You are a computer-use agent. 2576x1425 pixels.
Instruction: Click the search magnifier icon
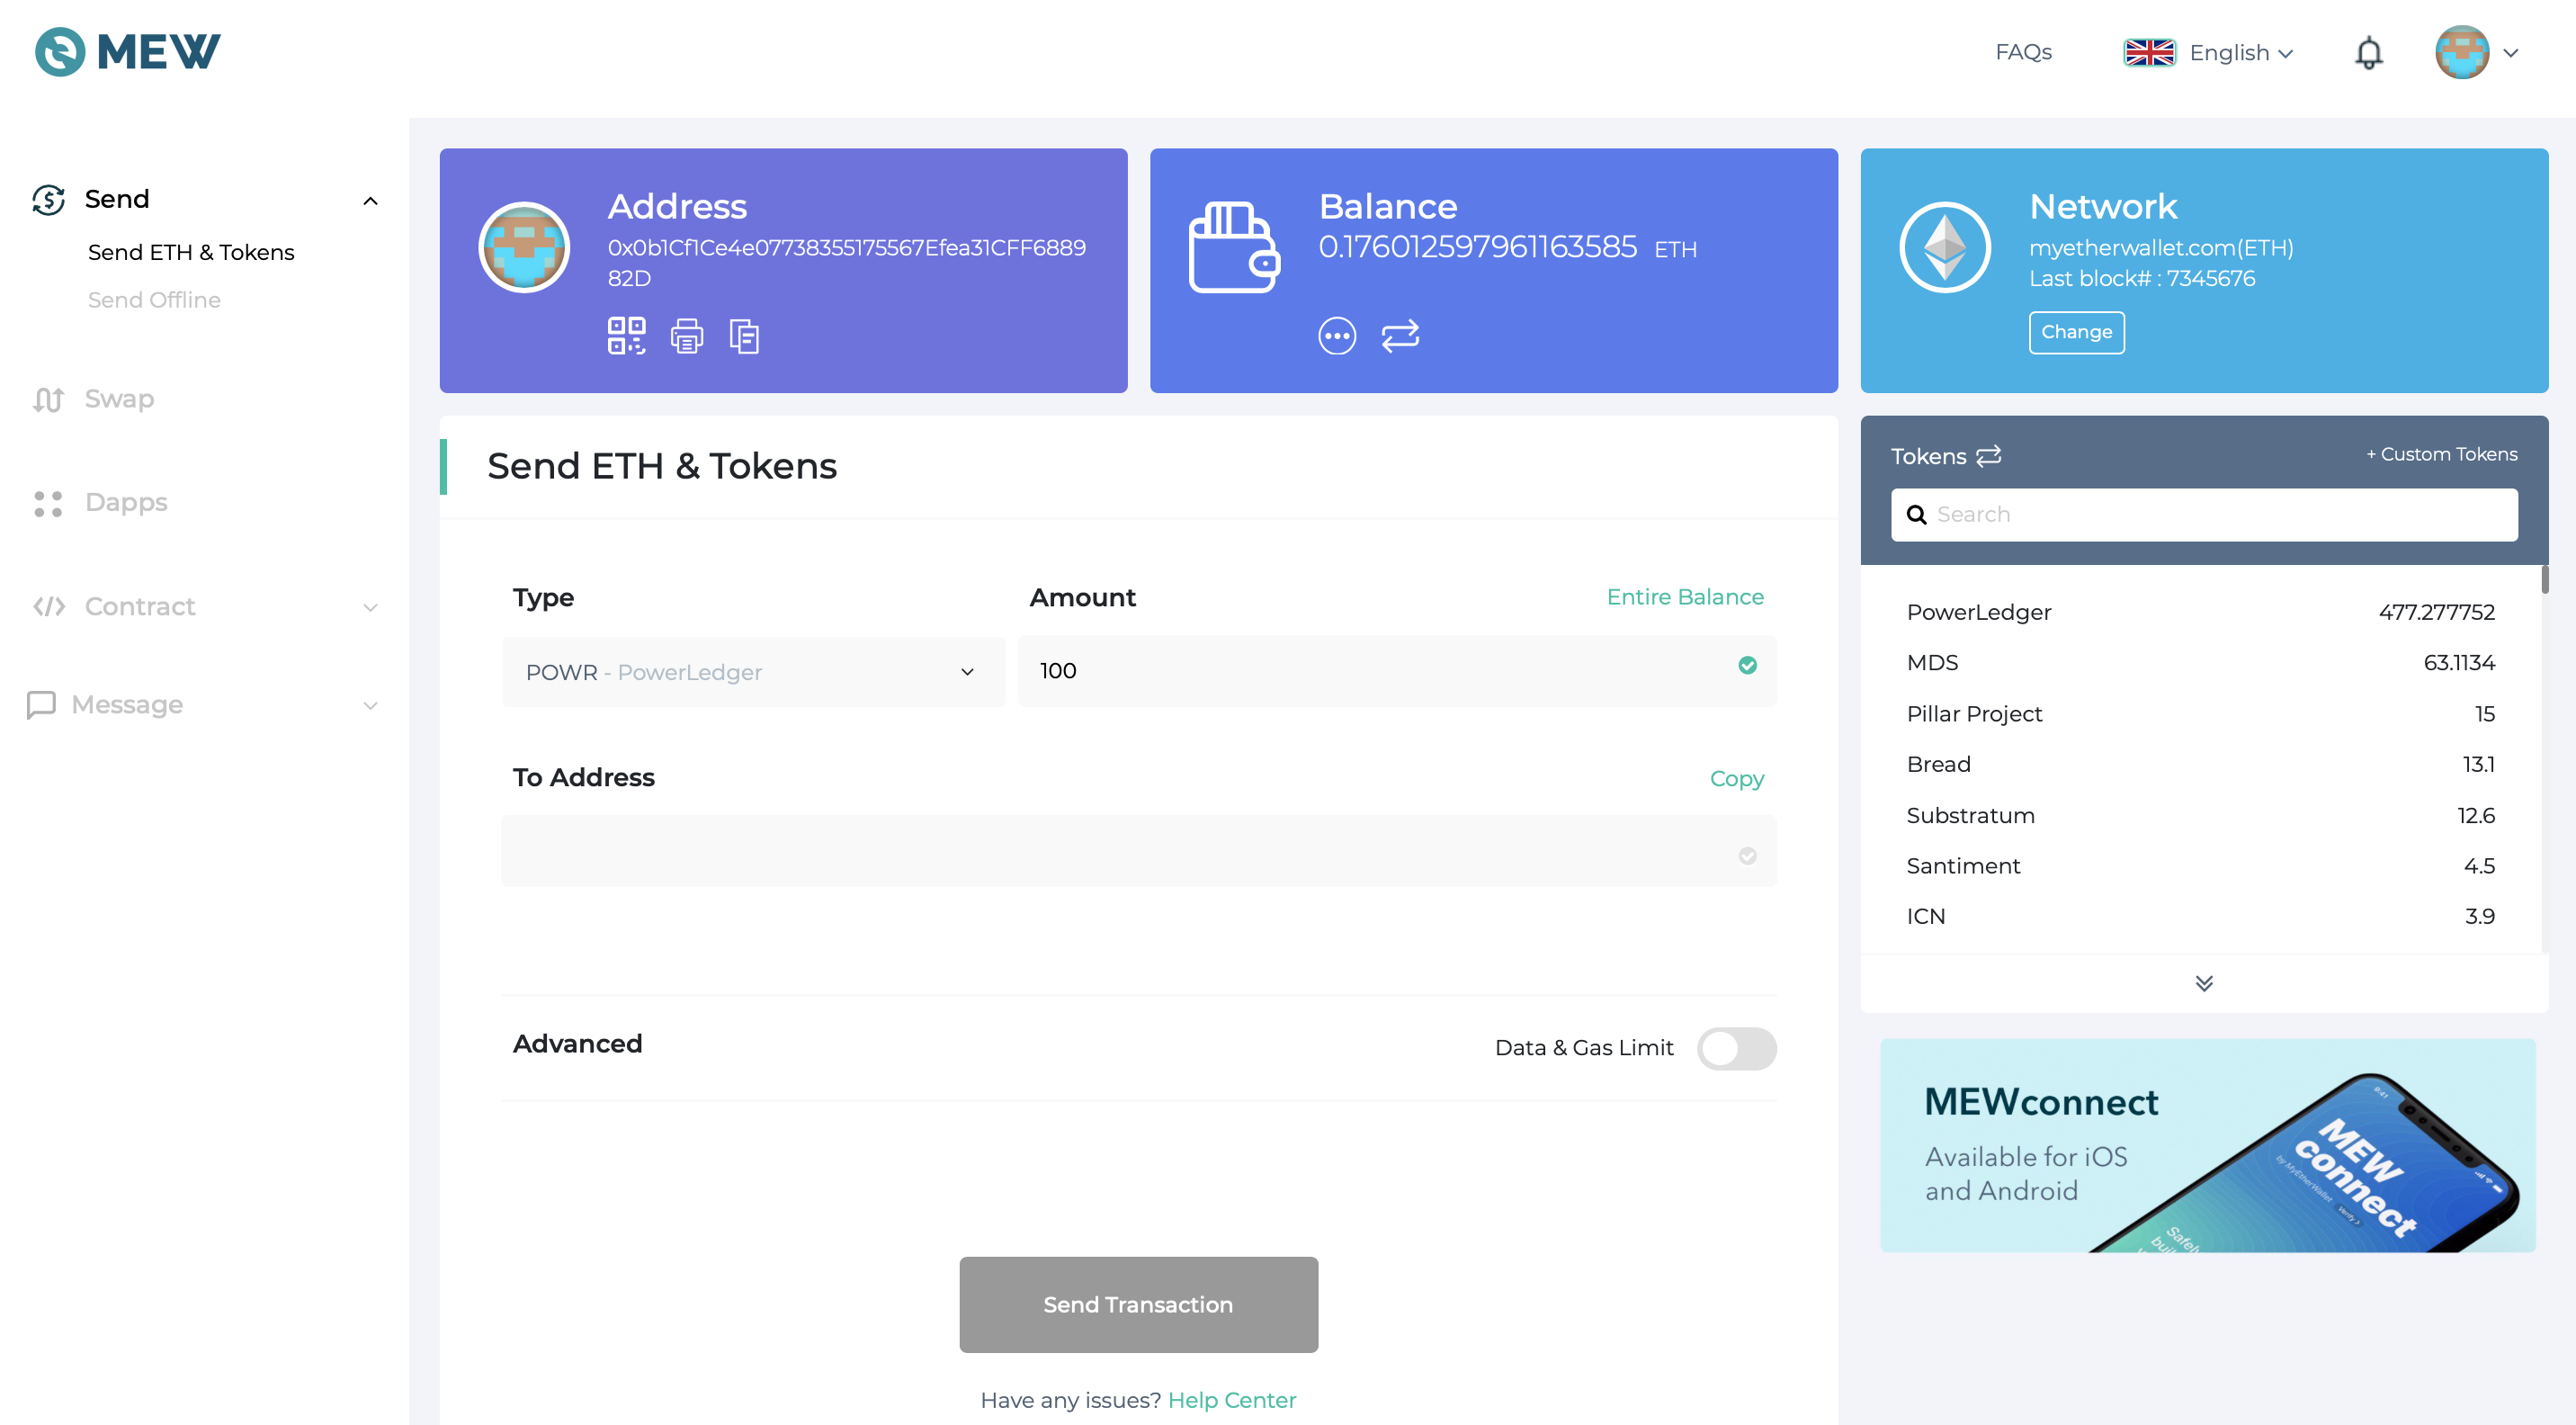pos(1916,514)
